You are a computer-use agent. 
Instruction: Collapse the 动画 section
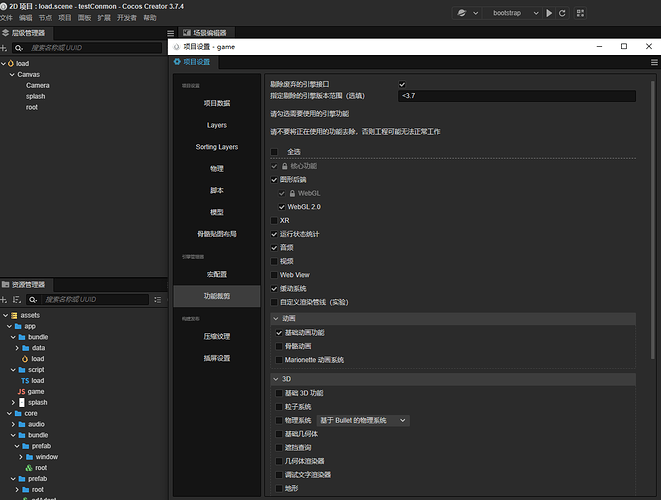coord(276,319)
